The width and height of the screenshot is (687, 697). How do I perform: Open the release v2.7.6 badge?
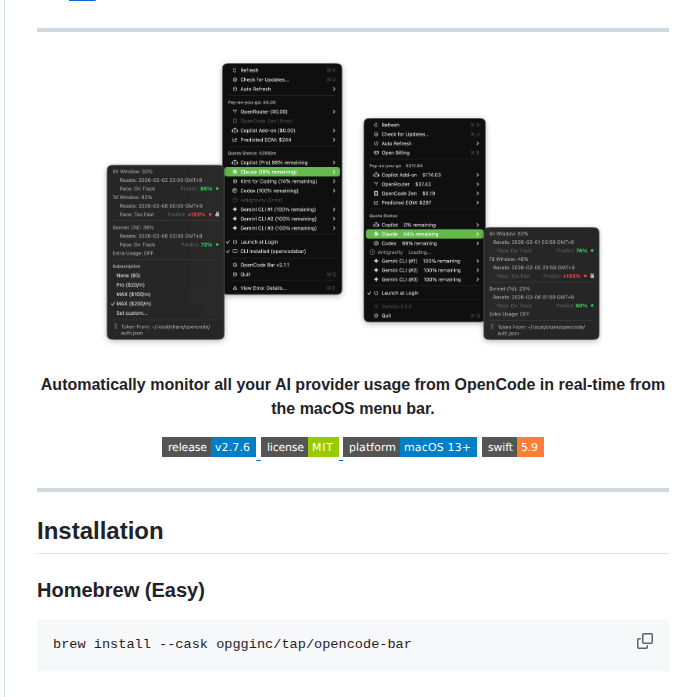[x=209, y=447]
